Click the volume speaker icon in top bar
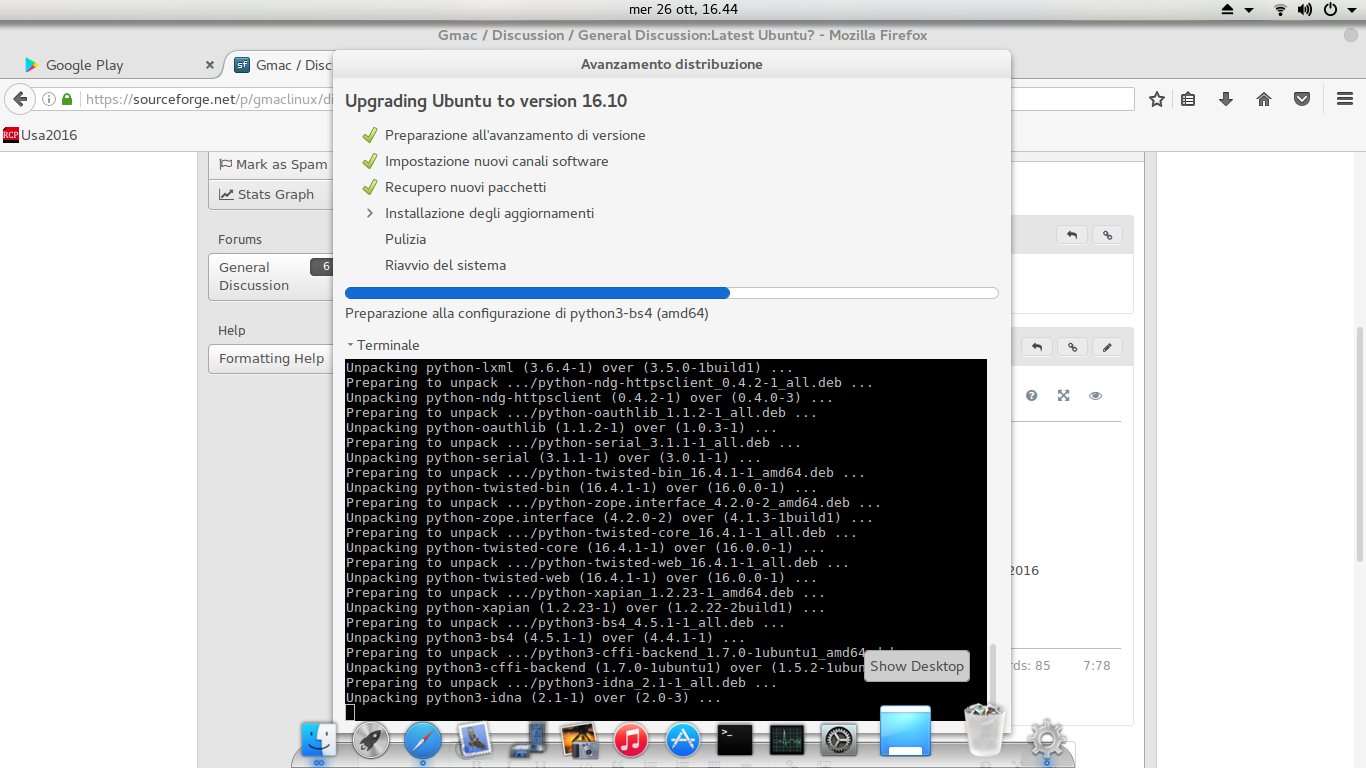The image size is (1366, 768). 1305,9
